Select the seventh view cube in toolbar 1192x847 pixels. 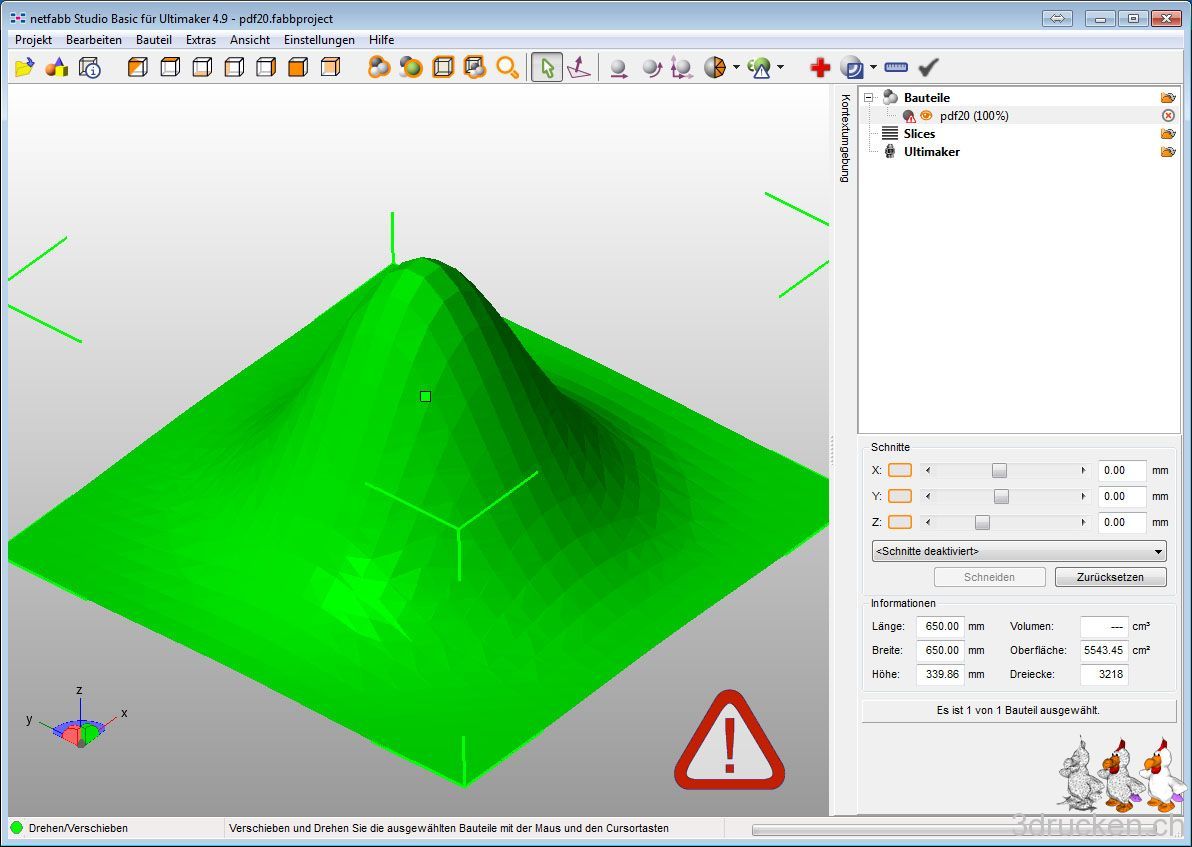(x=330, y=68)
